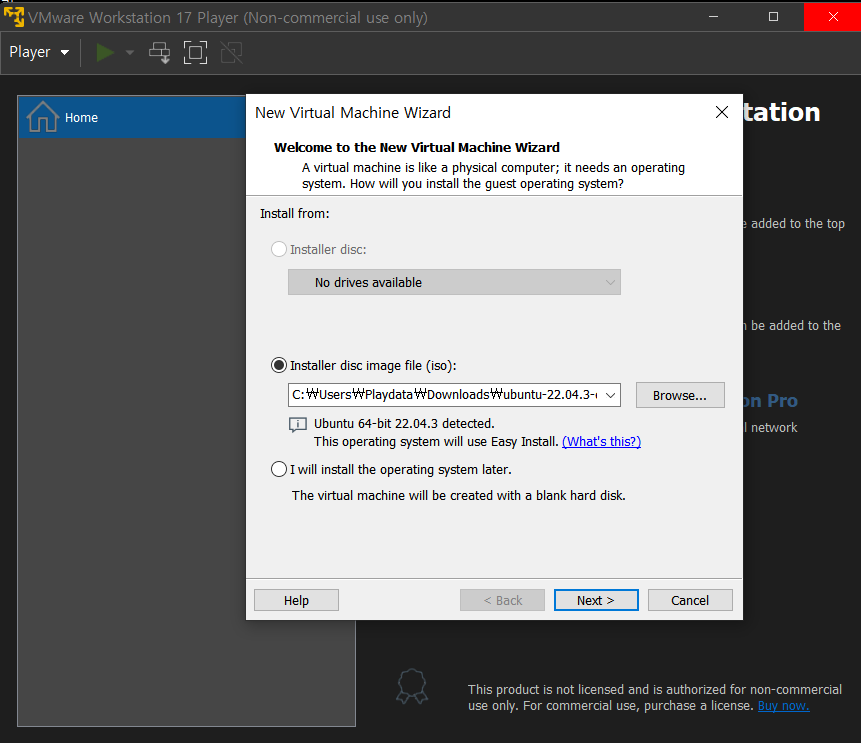Click the Buy now link
Viewport: 861px width, 743px height.
click(x=783, y=706)
